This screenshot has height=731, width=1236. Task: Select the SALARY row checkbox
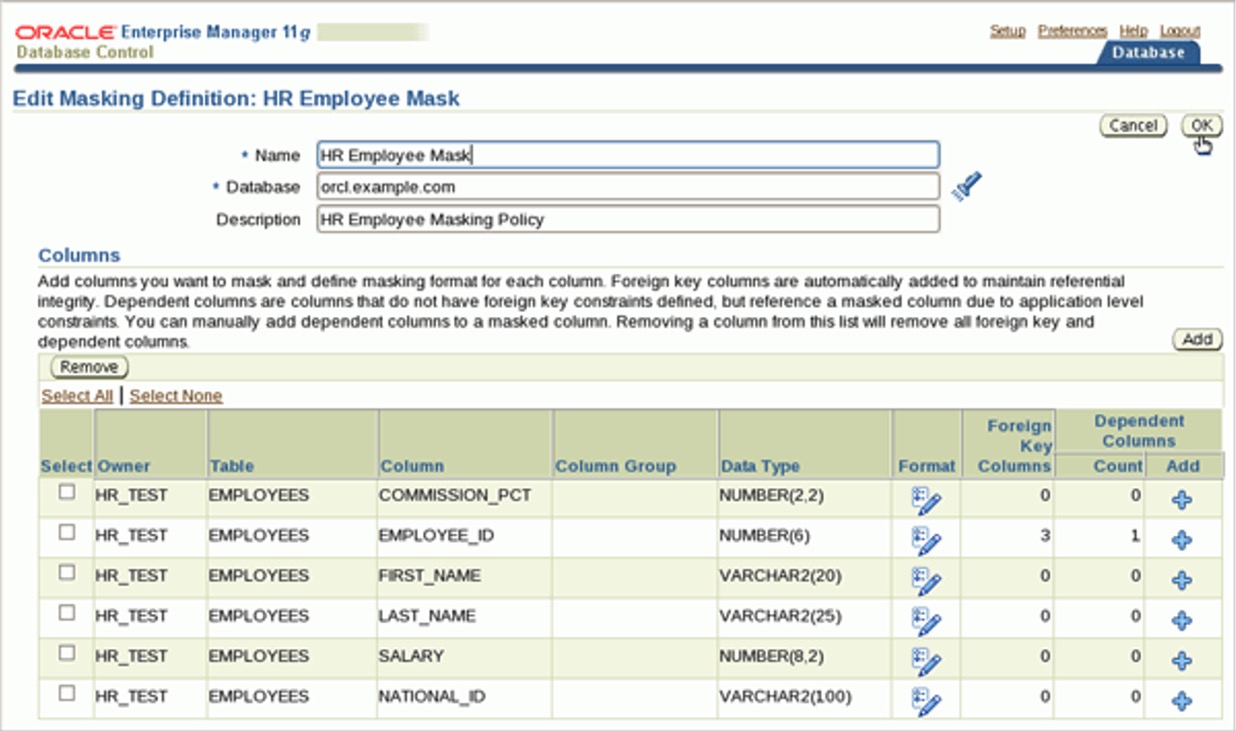67,652
